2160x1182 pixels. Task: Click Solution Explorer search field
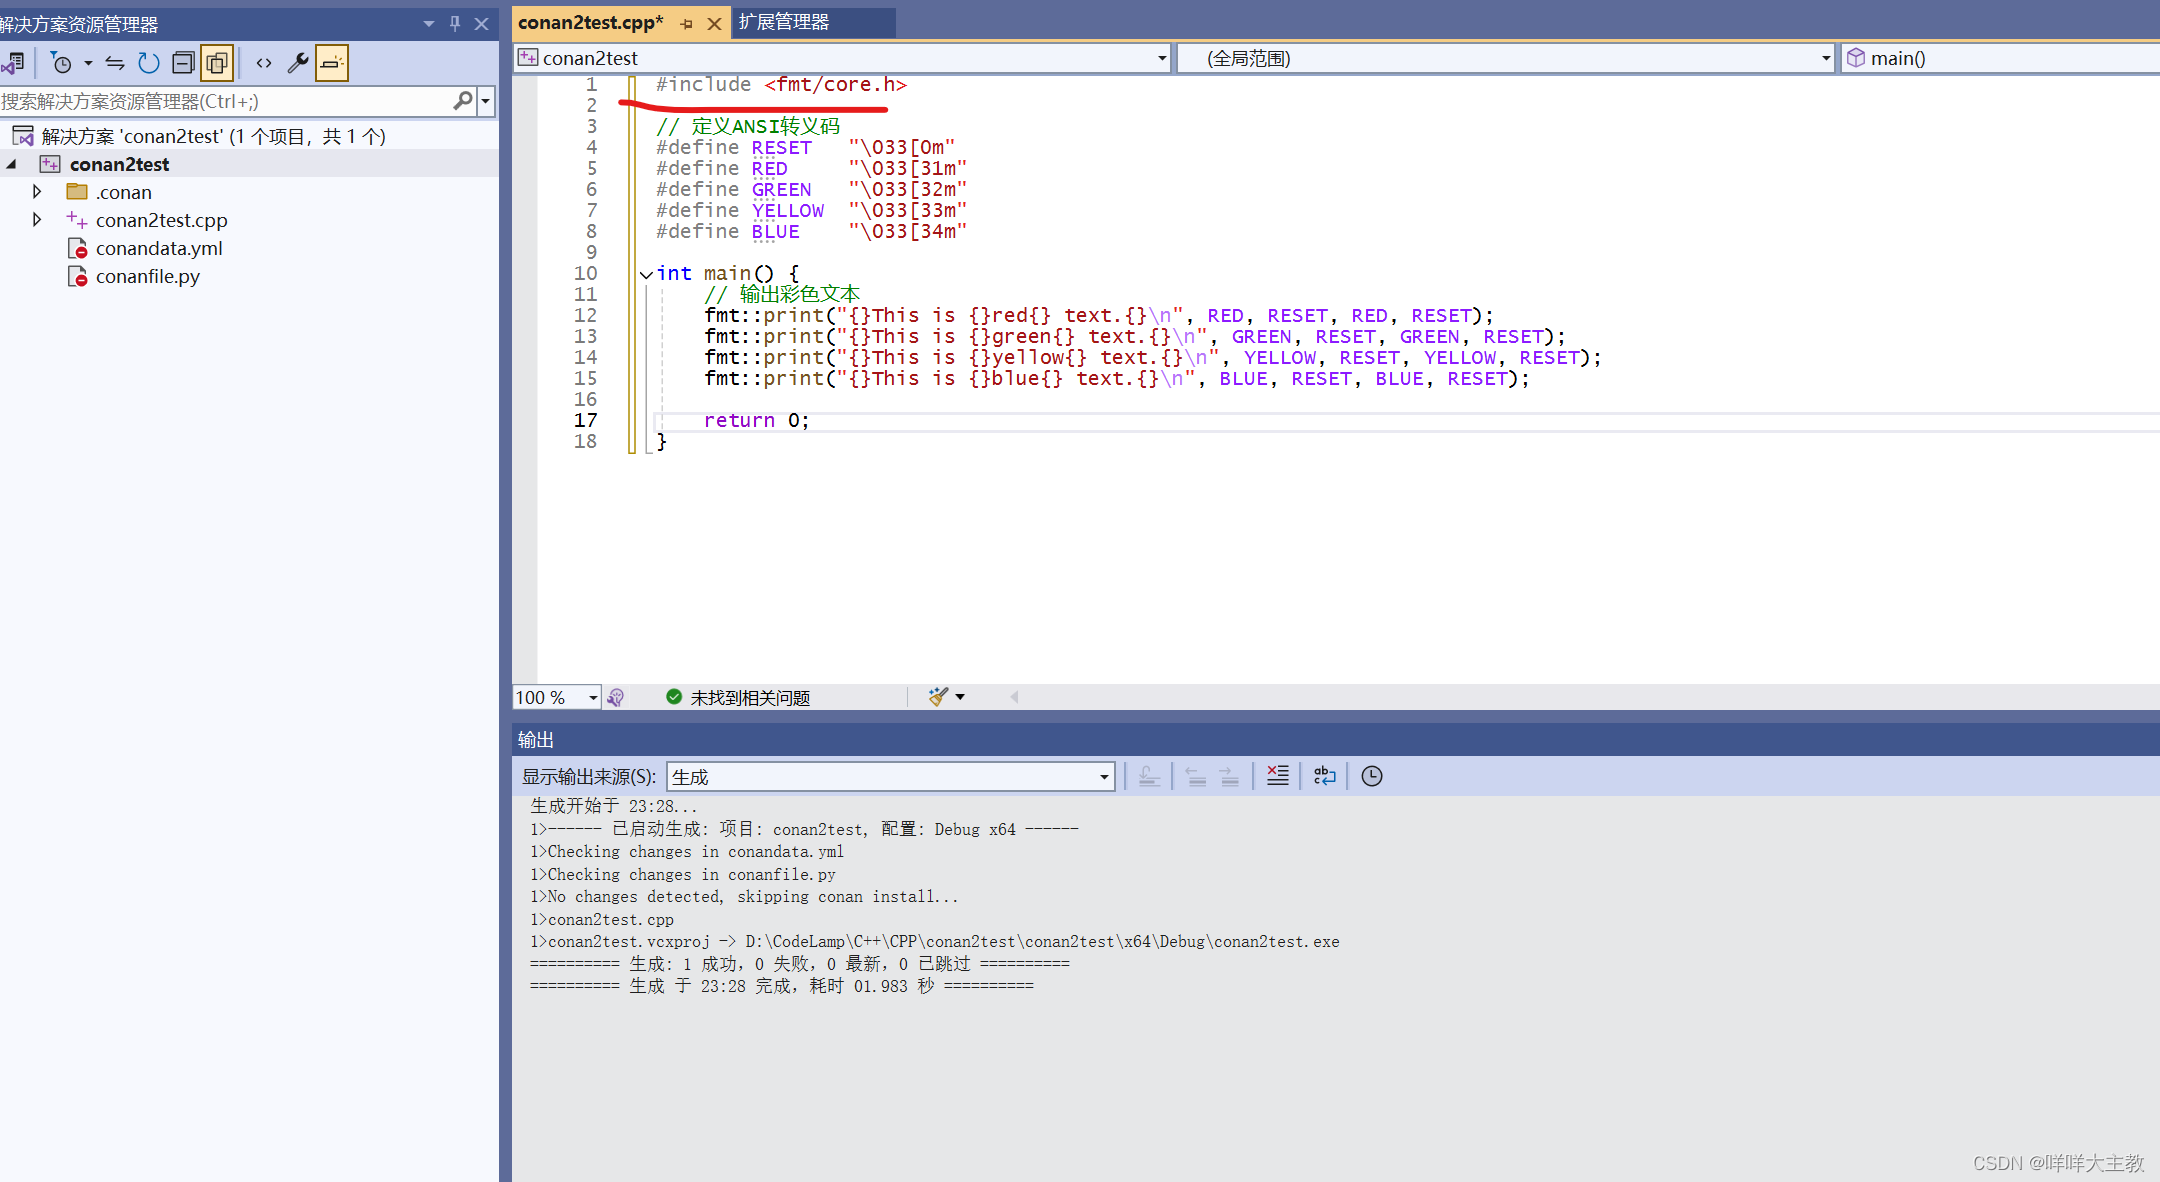point(225,101)
